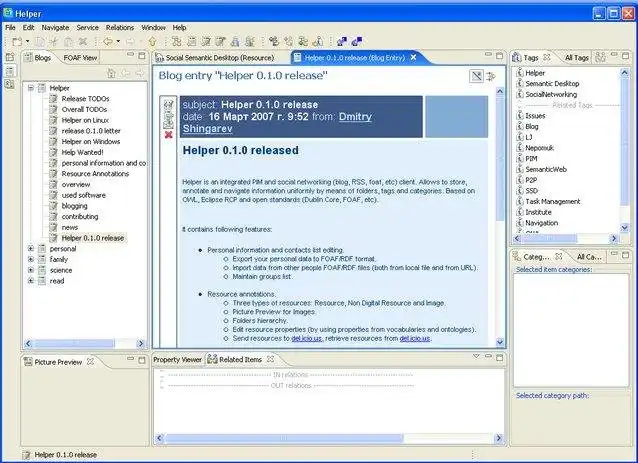The width and height of the screenshot is (638, 463).
Task: Close the Categ... tab with its X
Action: point(559,256)
